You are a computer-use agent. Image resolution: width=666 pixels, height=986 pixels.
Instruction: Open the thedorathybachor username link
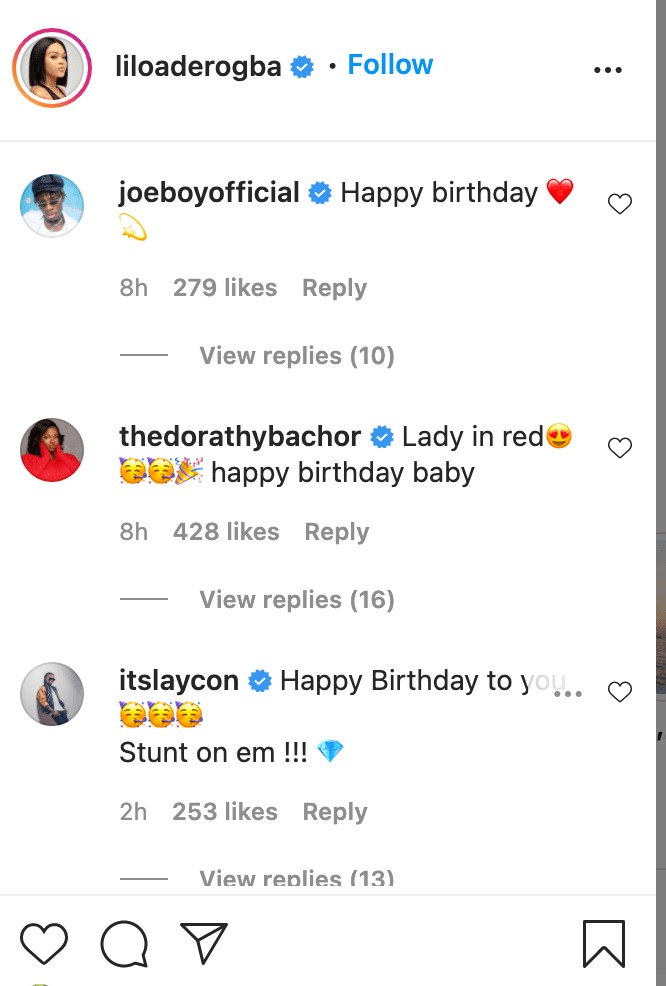pos(240,437)
